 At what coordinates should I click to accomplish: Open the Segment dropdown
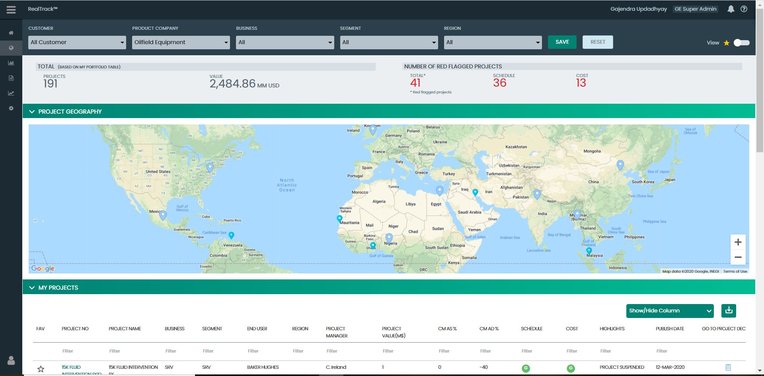(389, 42)
